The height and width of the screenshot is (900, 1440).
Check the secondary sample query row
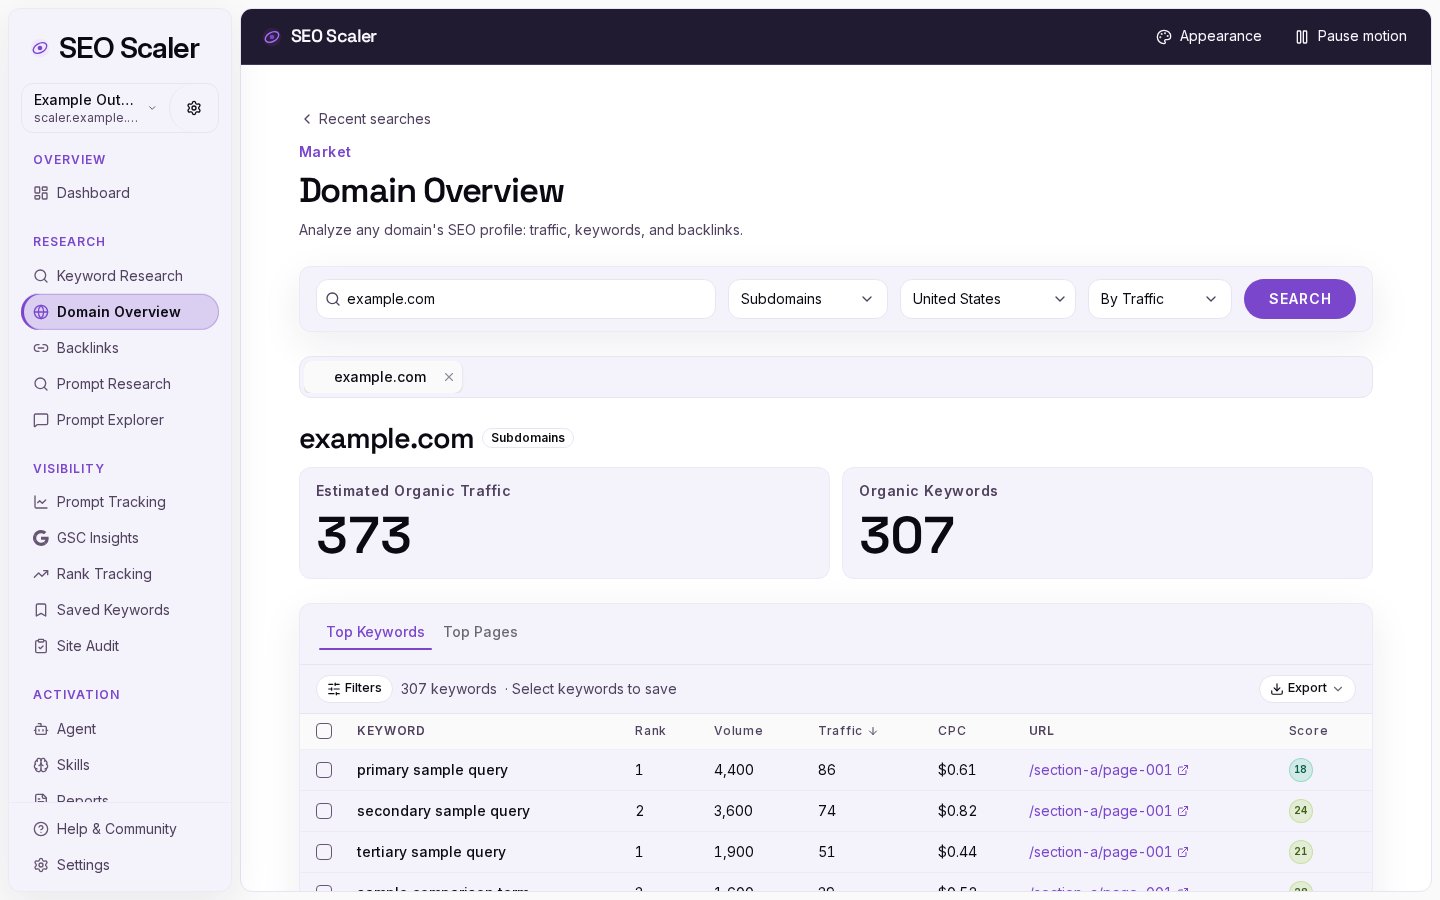[x=324, y=811]
